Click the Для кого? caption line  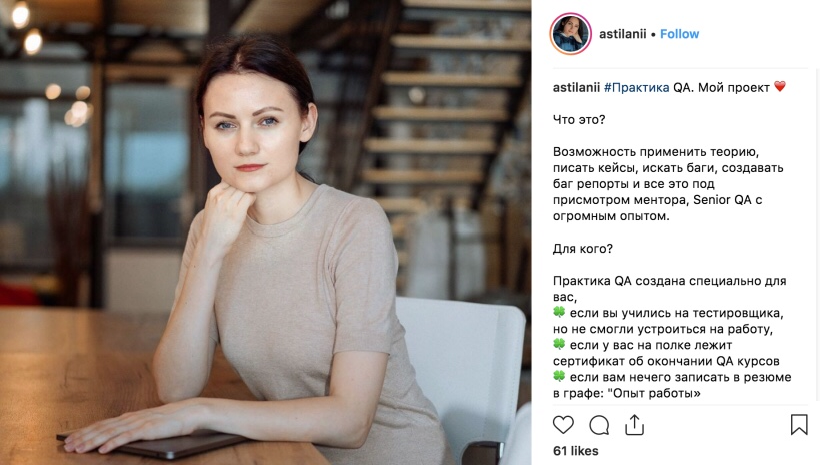pos(583,249)
